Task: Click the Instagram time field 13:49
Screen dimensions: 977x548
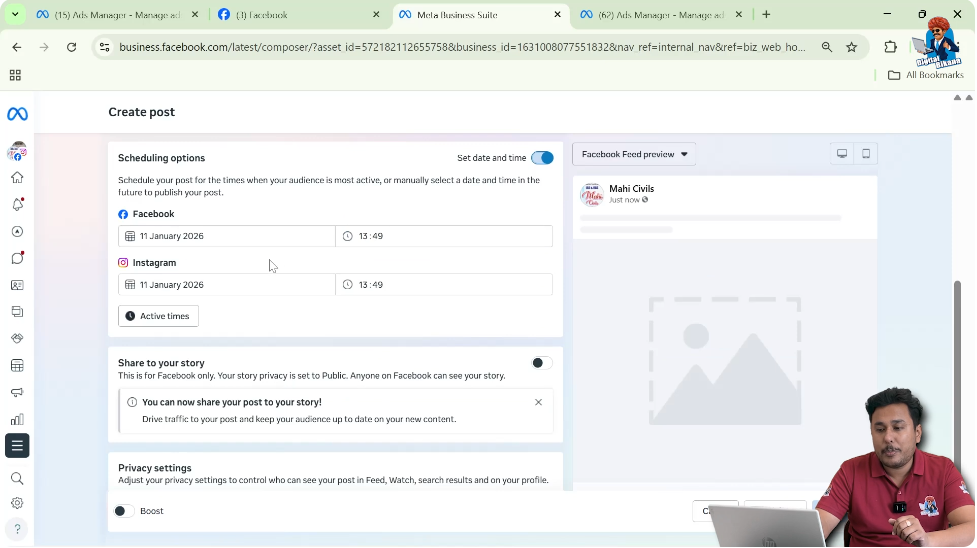Action: click(444, 285)
